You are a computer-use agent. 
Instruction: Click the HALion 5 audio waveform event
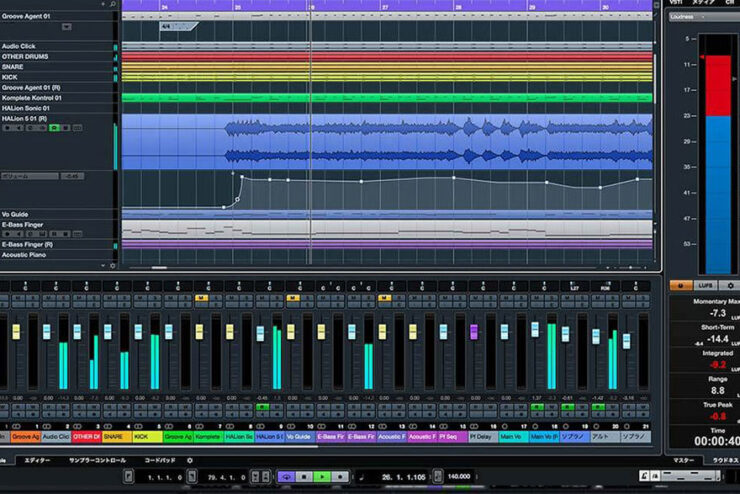tap(387, 142)
